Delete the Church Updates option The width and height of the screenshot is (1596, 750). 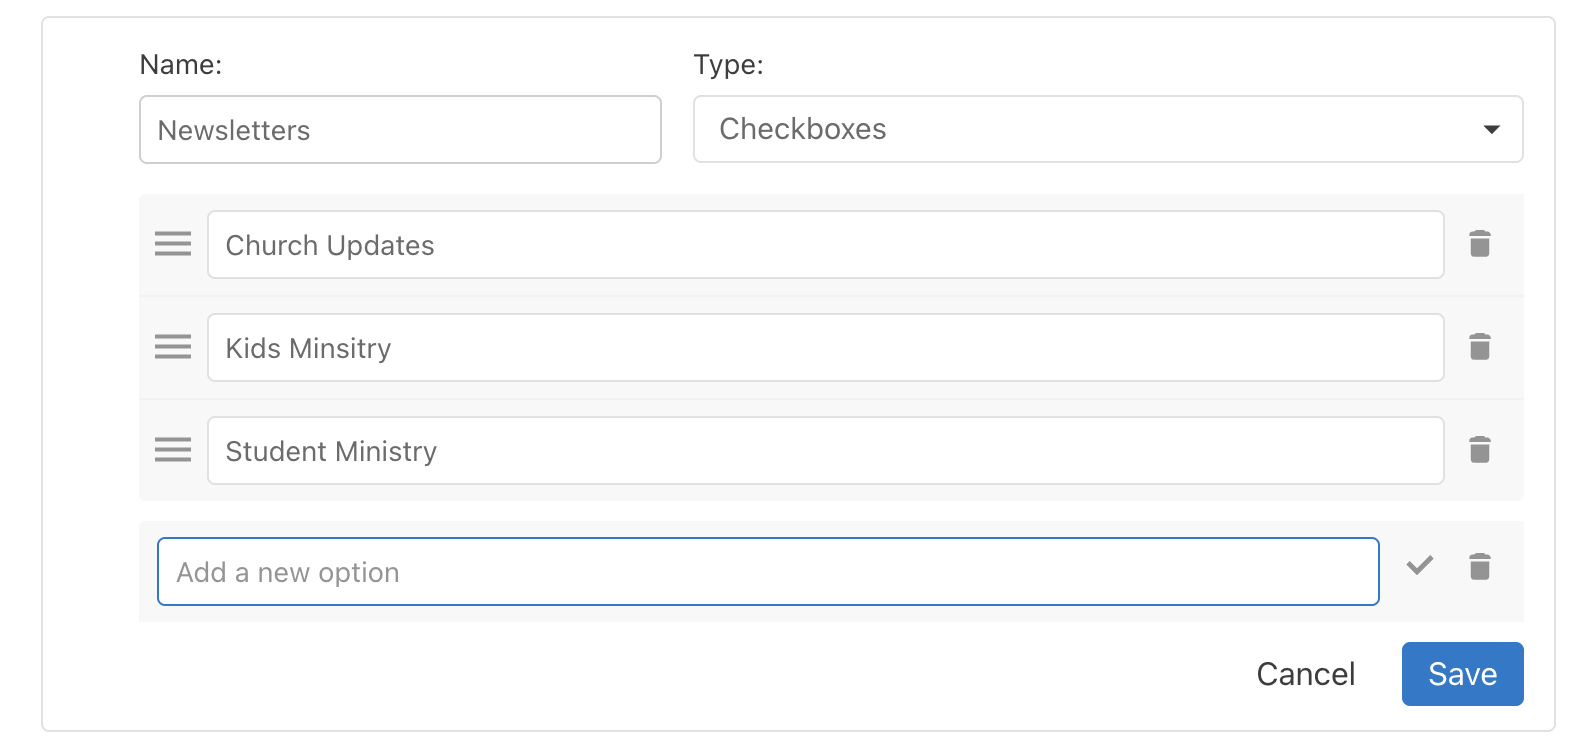tap(1480, 244)
